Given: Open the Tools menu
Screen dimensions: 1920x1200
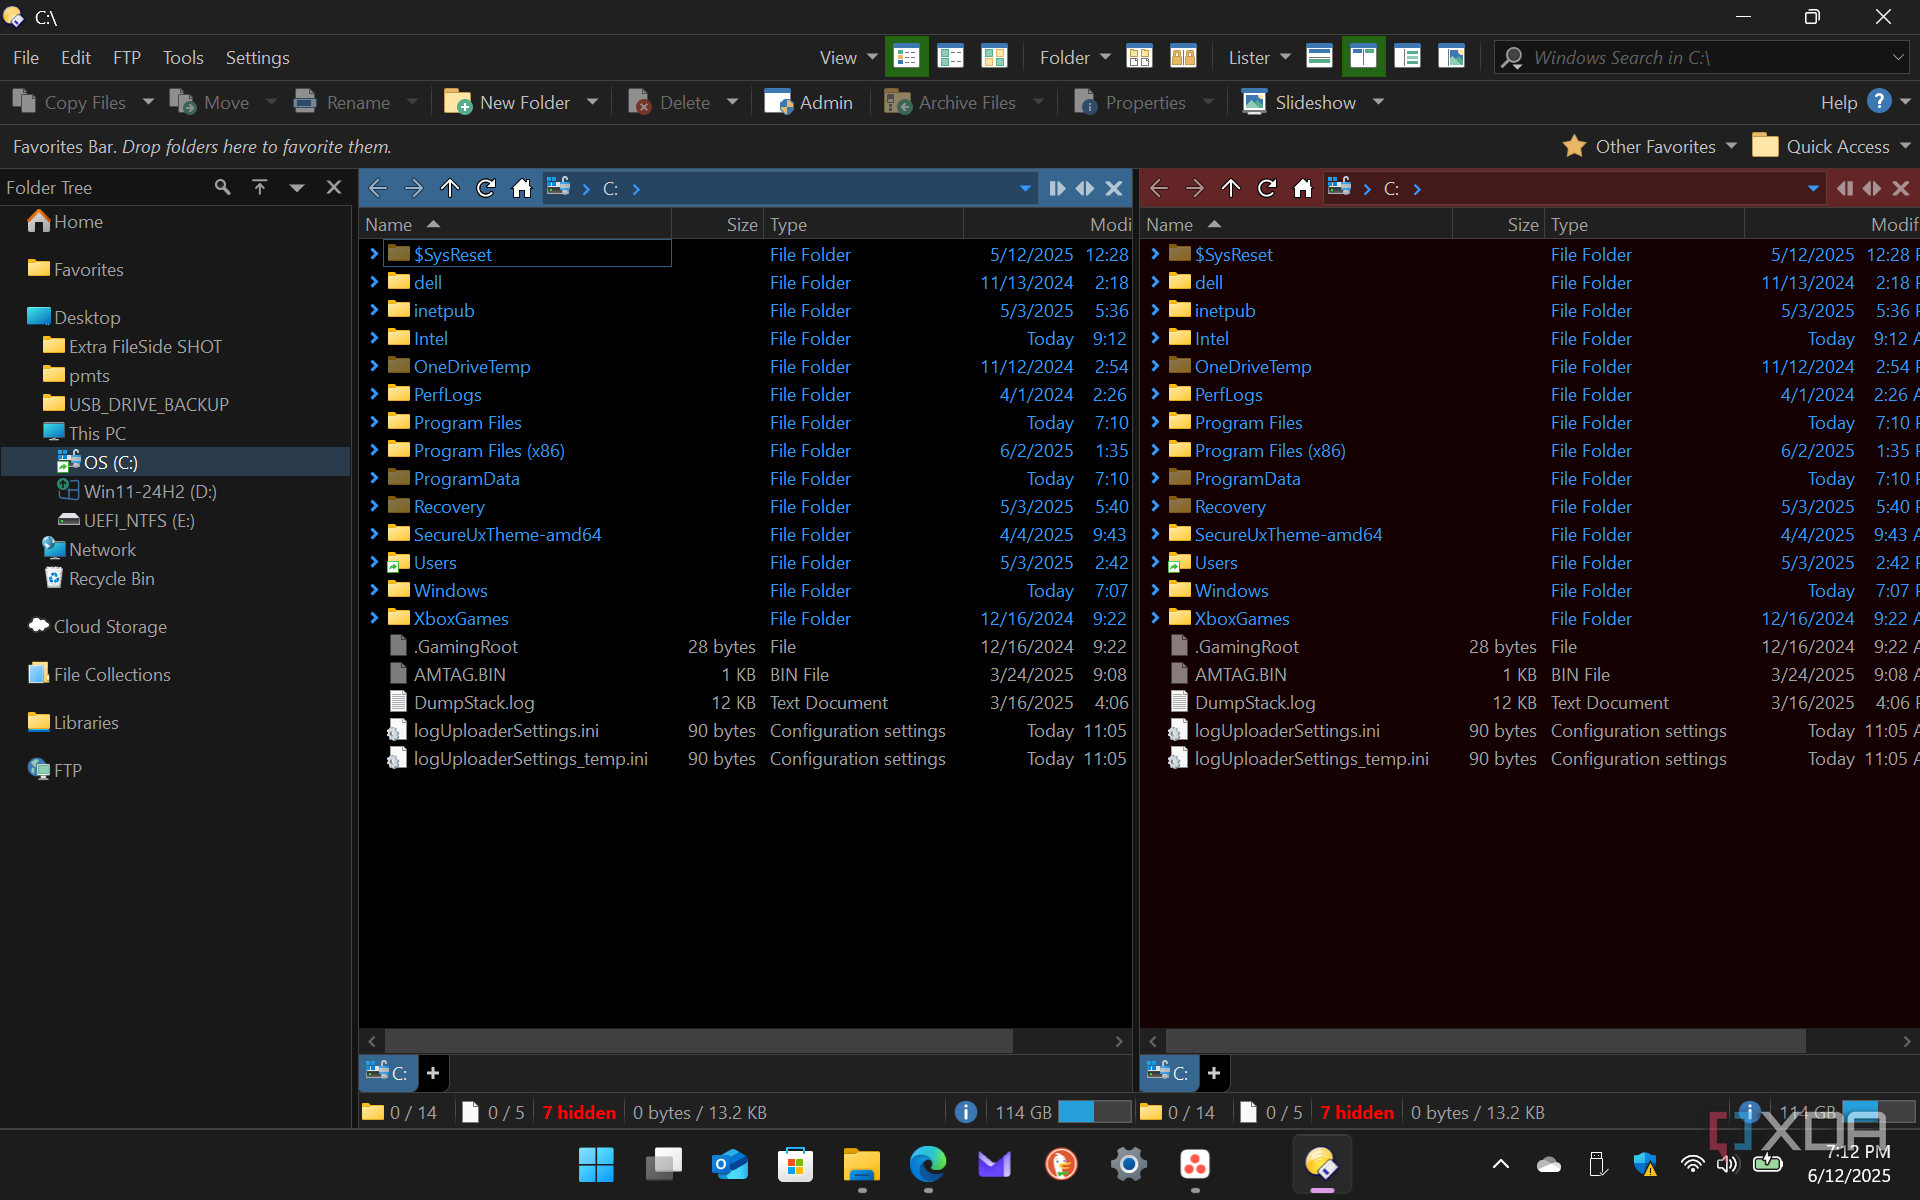Looking at the screenshot, I should [182, 57].
